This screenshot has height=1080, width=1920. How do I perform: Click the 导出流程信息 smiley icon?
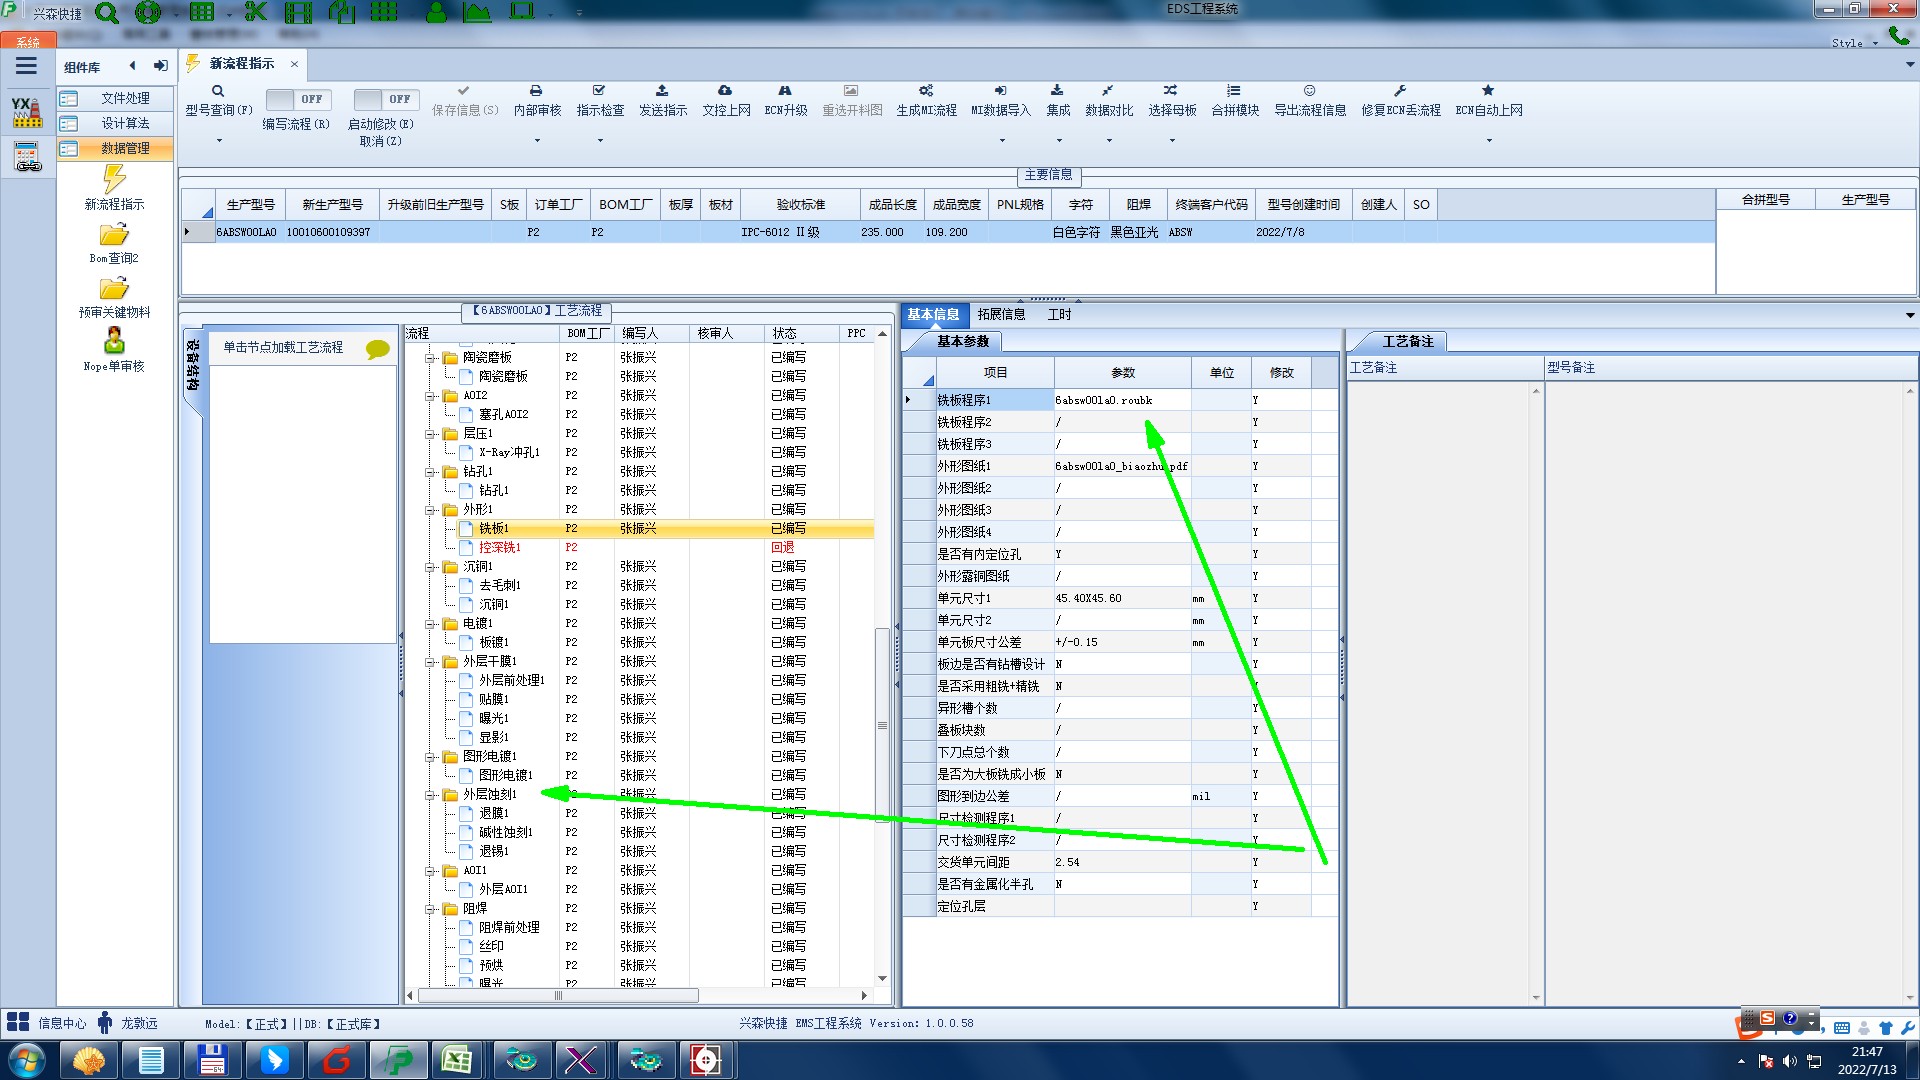click(x=1309, y=91)
